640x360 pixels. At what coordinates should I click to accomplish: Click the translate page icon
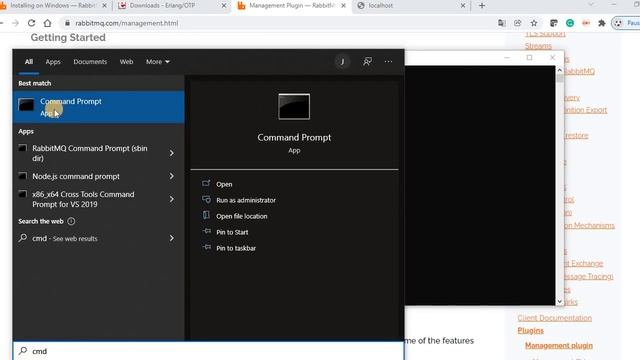coord(502,23)
